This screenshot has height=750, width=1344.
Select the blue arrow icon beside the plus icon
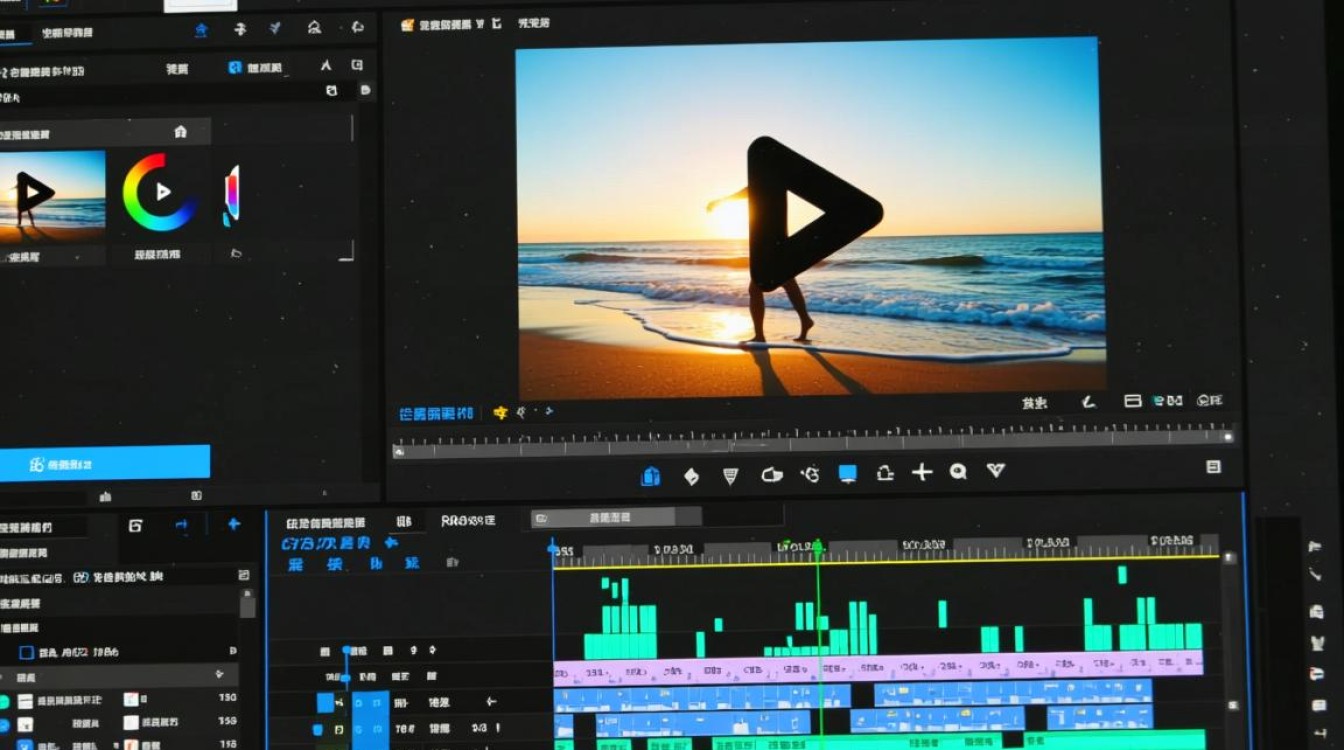coord(181,524)
